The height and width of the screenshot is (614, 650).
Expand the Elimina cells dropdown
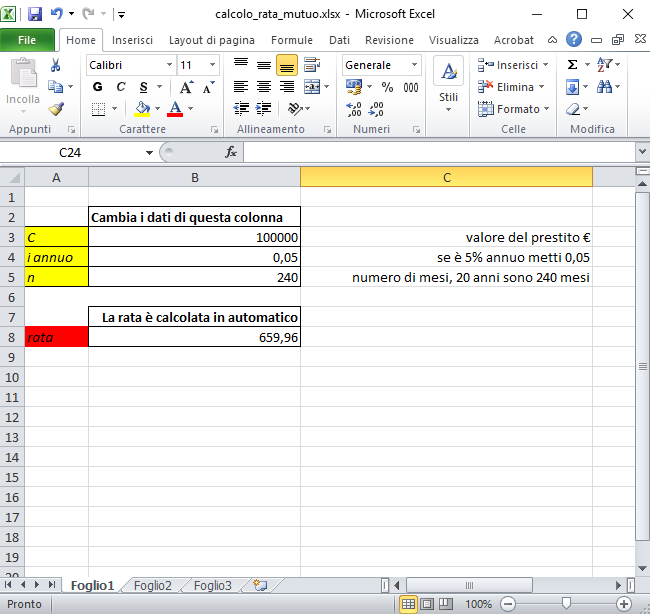(x=541, y=87)
